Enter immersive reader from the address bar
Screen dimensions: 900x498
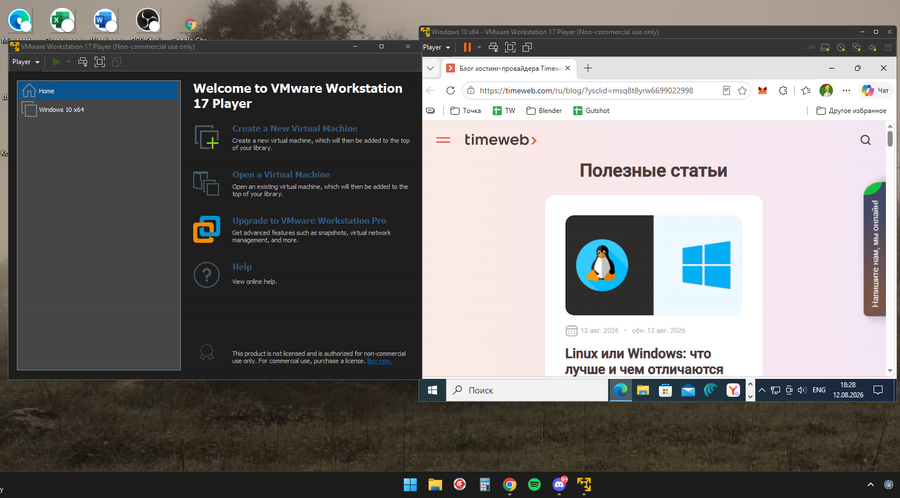[726, 91]
